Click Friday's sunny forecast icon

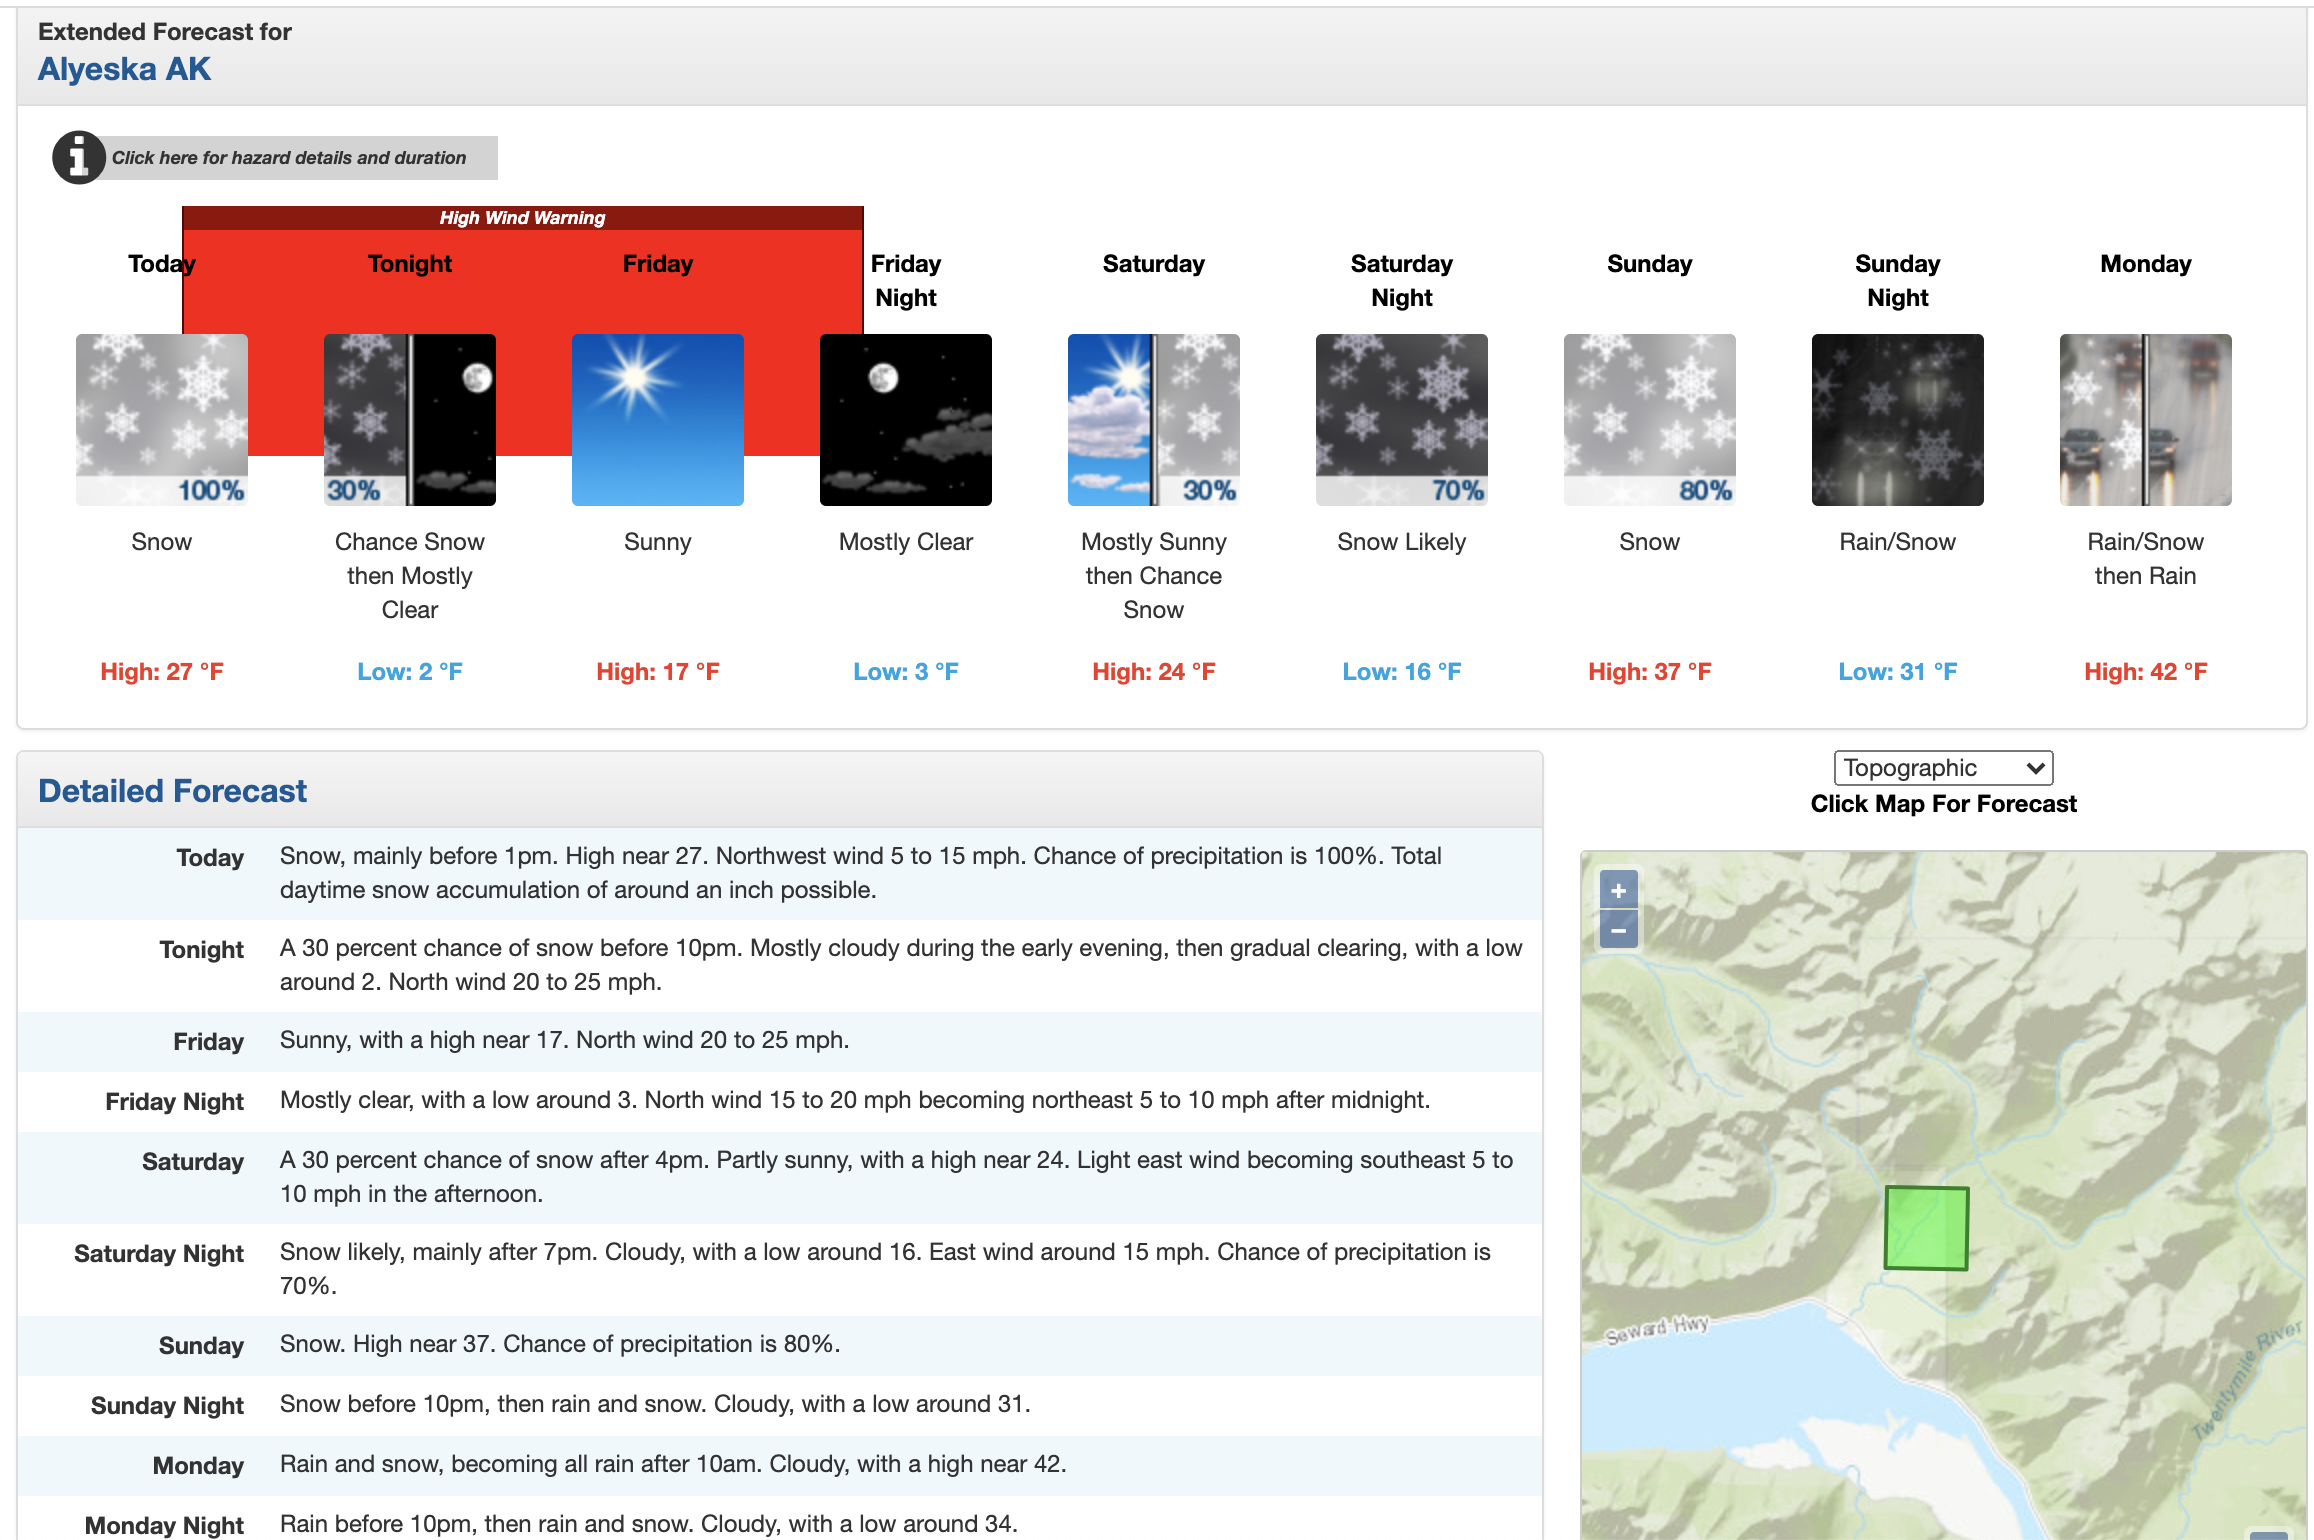(x=658, y=420)
